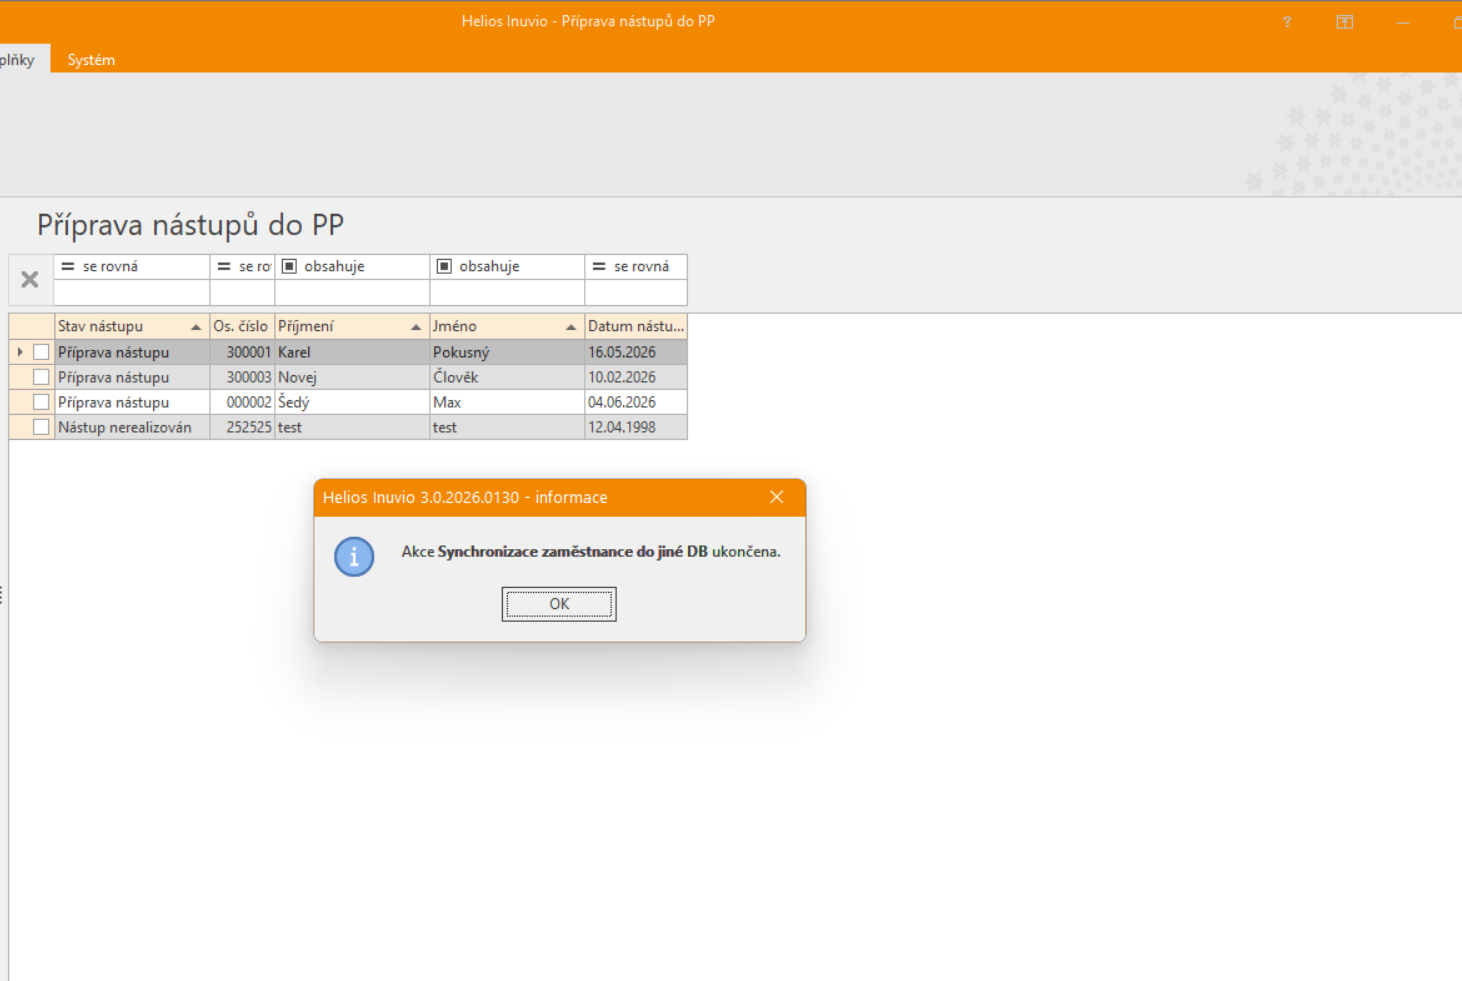Click the dialog title 'Helios Inuvio 3.0.2026.0130 - informace'

coord(465,497)
